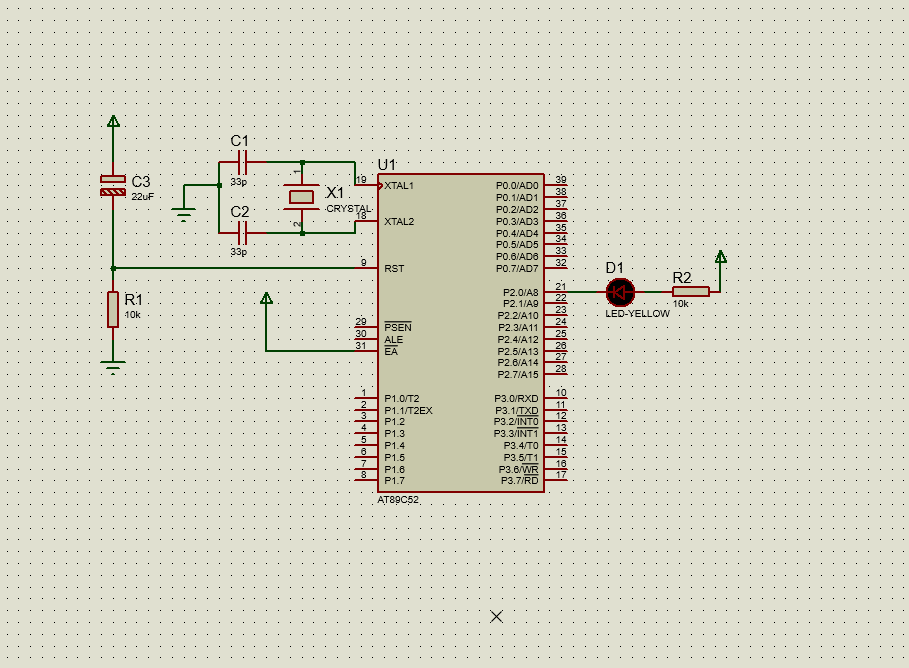This screenshot has width=909, height=668.
Task: Select the AT89C52 microcontroller U1 body
Action: click(x=461, y=333)
